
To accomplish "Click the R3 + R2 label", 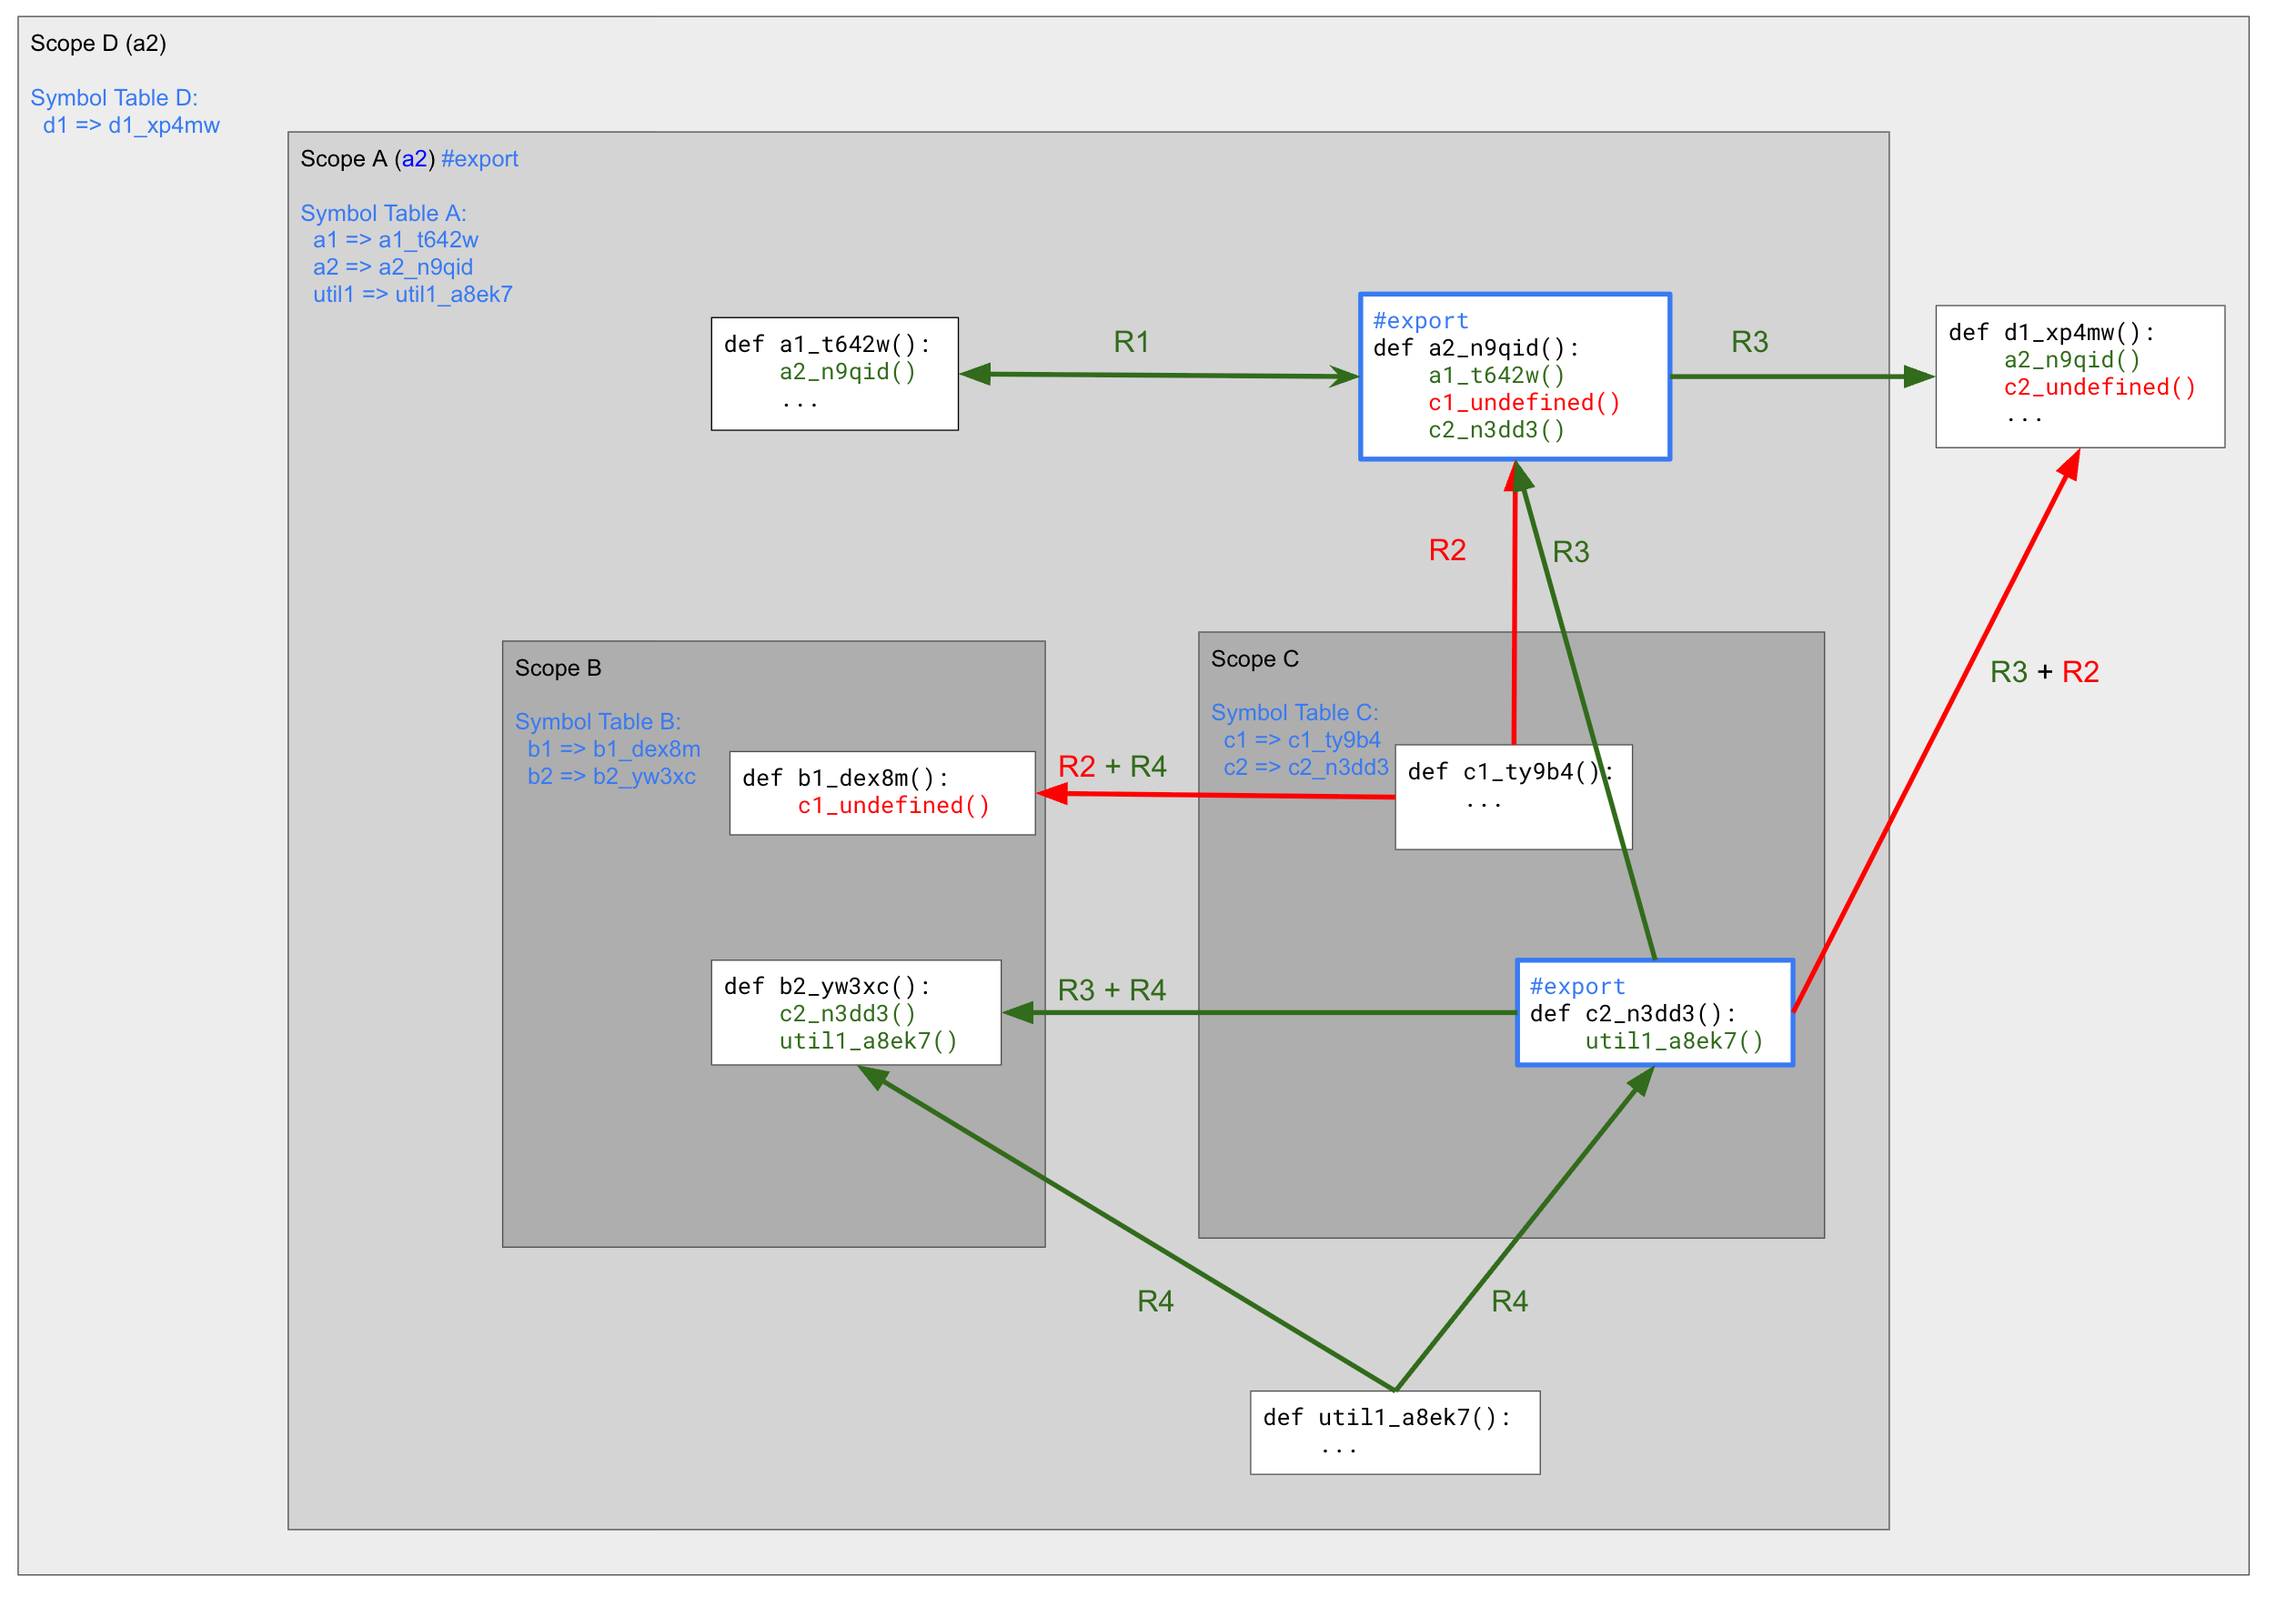I will pos(2043,672).
